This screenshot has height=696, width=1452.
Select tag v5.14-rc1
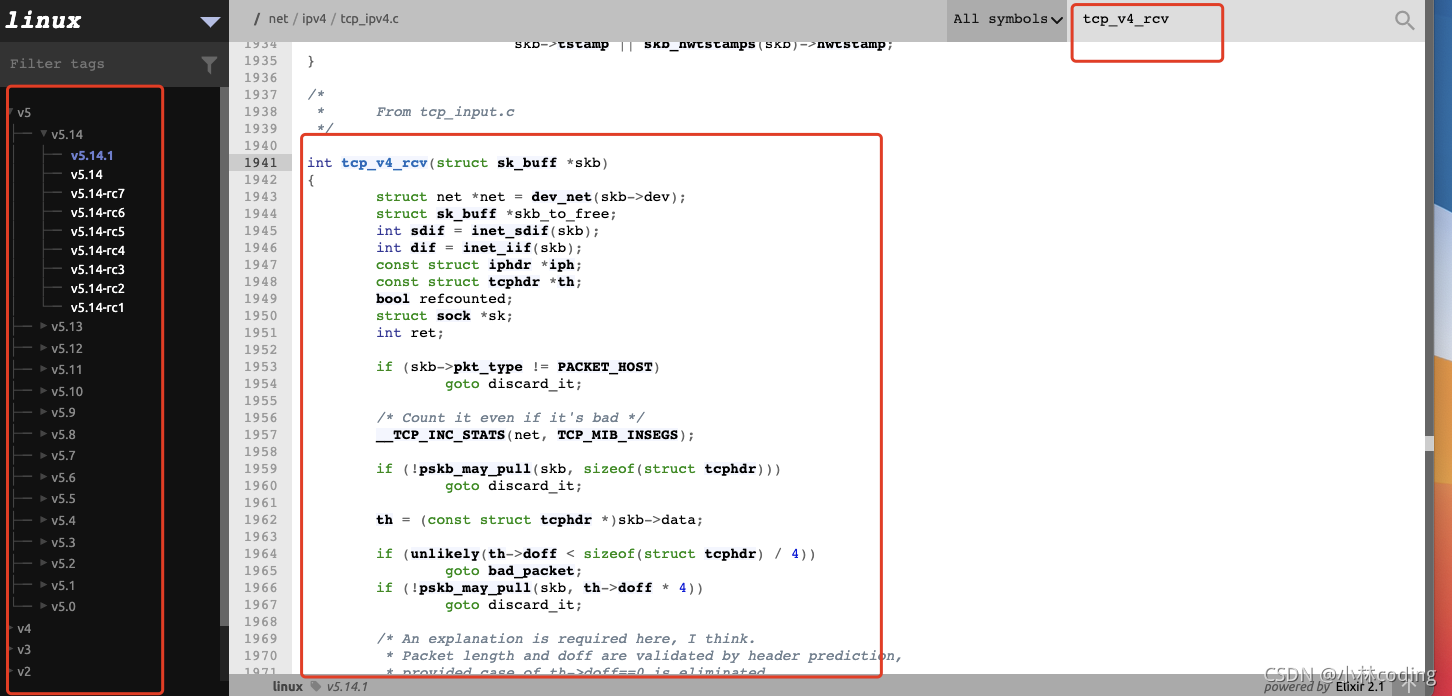[97, 308]
